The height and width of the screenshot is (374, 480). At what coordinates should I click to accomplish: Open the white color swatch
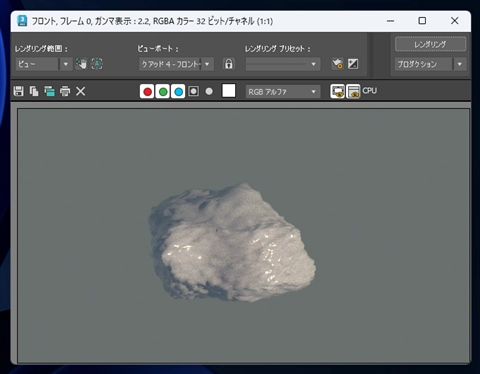point(229,91)
